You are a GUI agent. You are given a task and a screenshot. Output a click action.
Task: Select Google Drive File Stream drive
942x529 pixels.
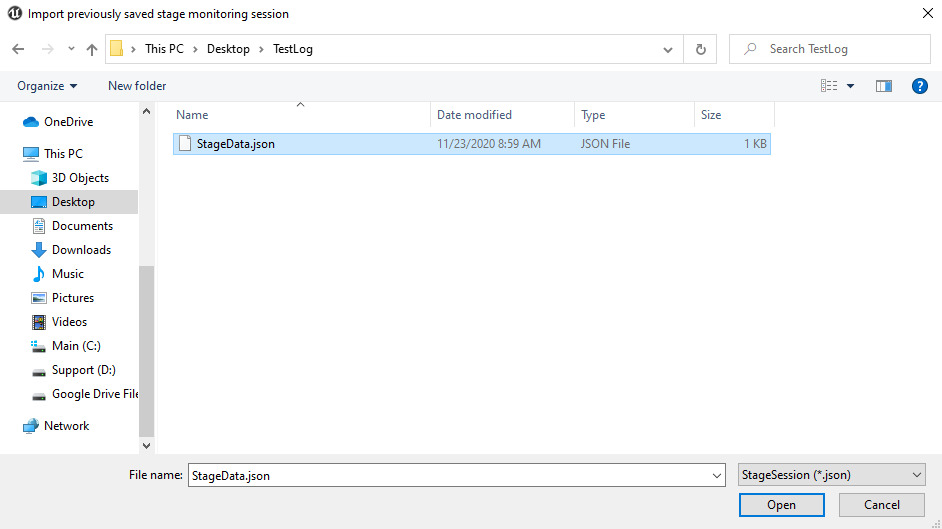tap(95, 394)
